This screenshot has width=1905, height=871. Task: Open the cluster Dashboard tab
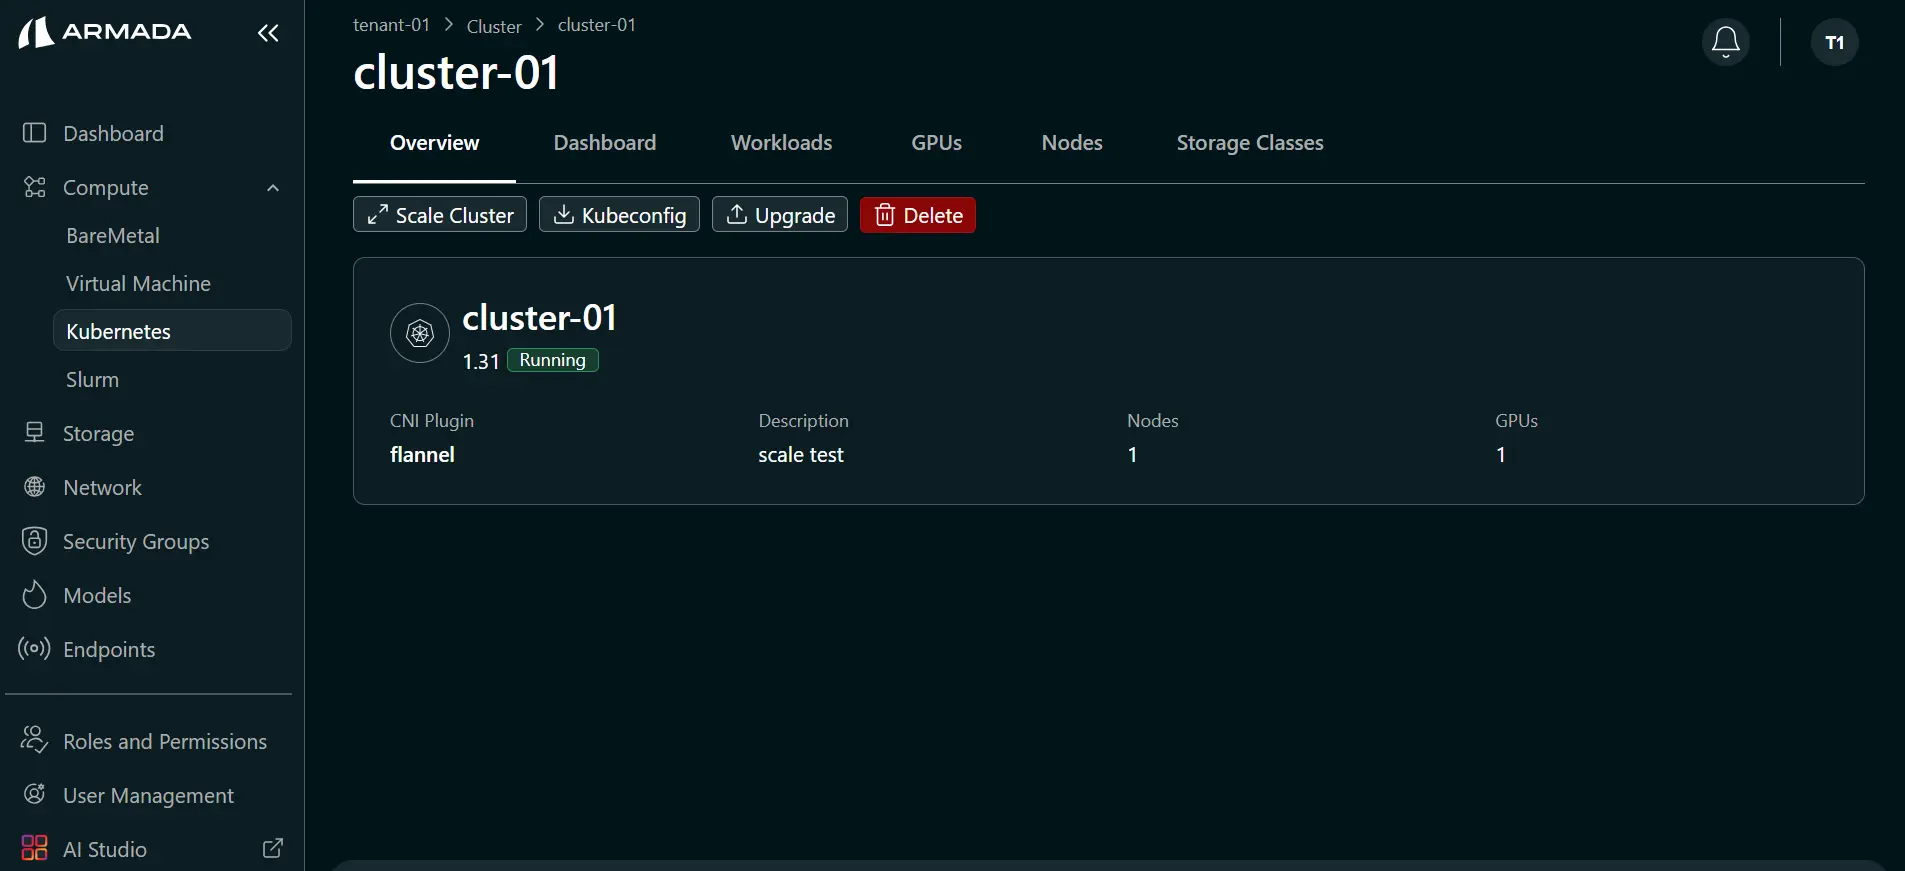[605, 143]
